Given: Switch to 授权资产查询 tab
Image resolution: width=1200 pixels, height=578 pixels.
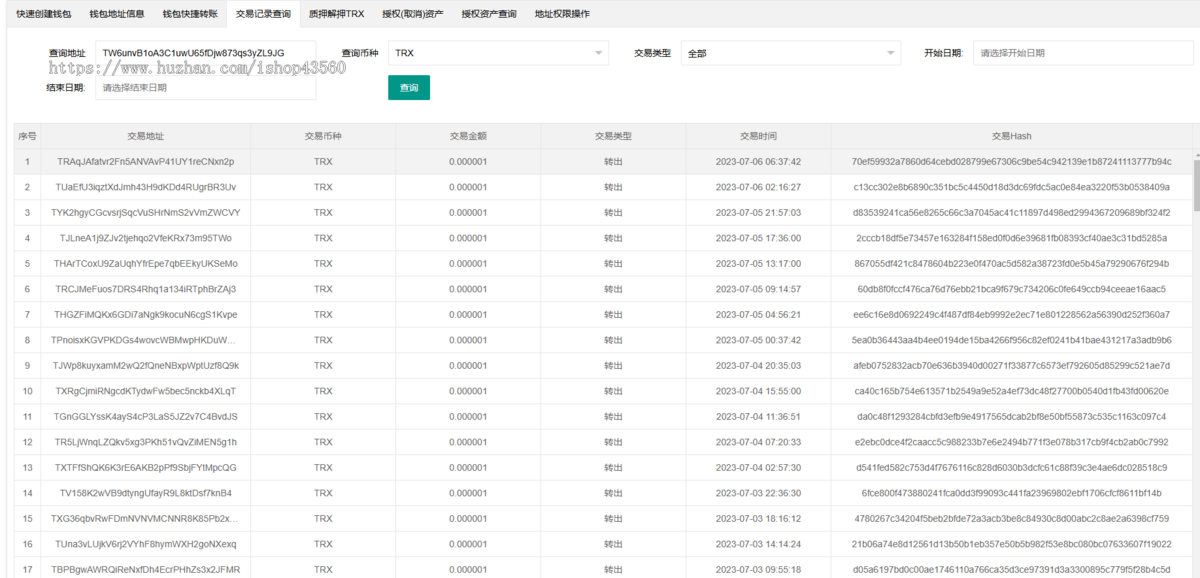Looking at the screenshot, I should (489, 14).
